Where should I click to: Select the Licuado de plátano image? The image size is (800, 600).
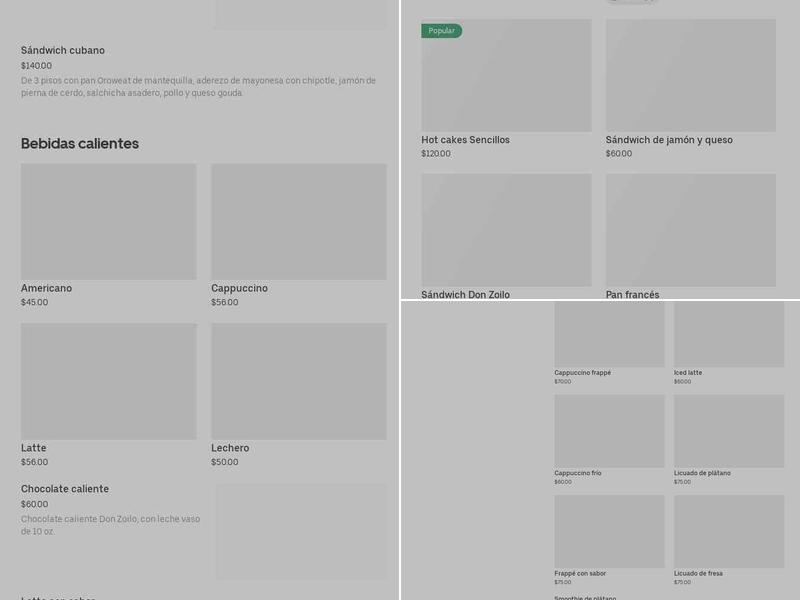click(x=728, y=431)
